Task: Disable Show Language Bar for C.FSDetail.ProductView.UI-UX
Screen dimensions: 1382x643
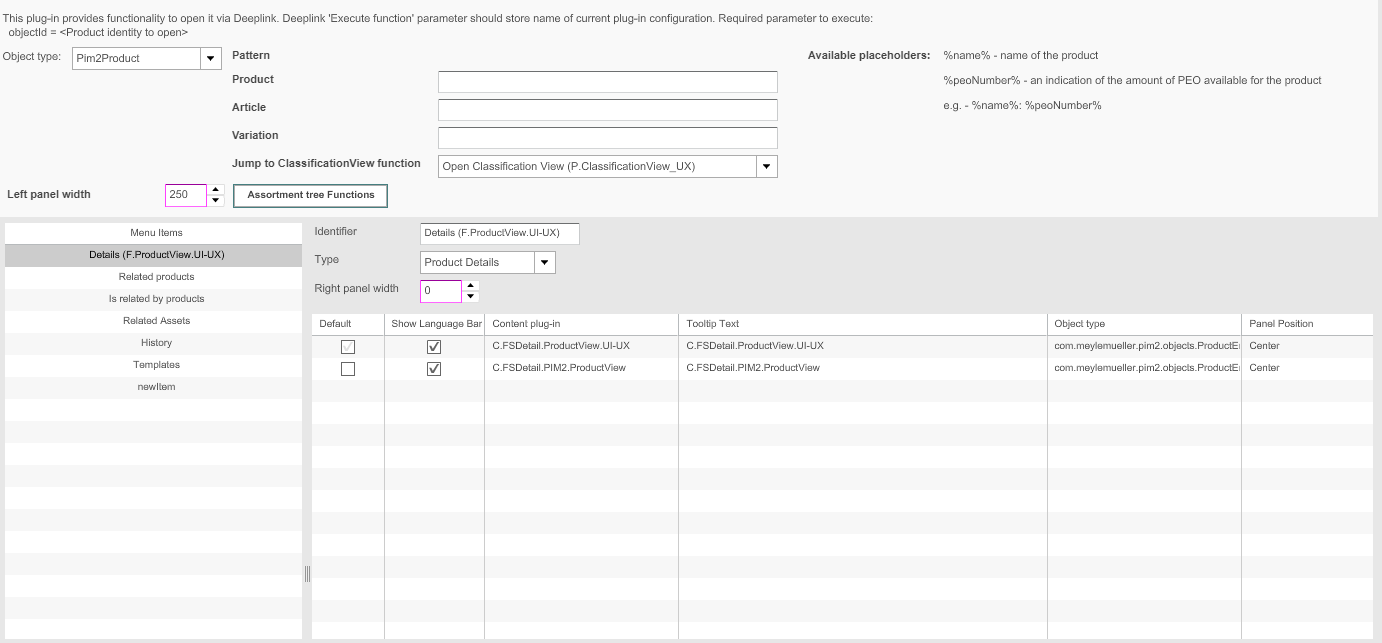Action: (434, 346)
